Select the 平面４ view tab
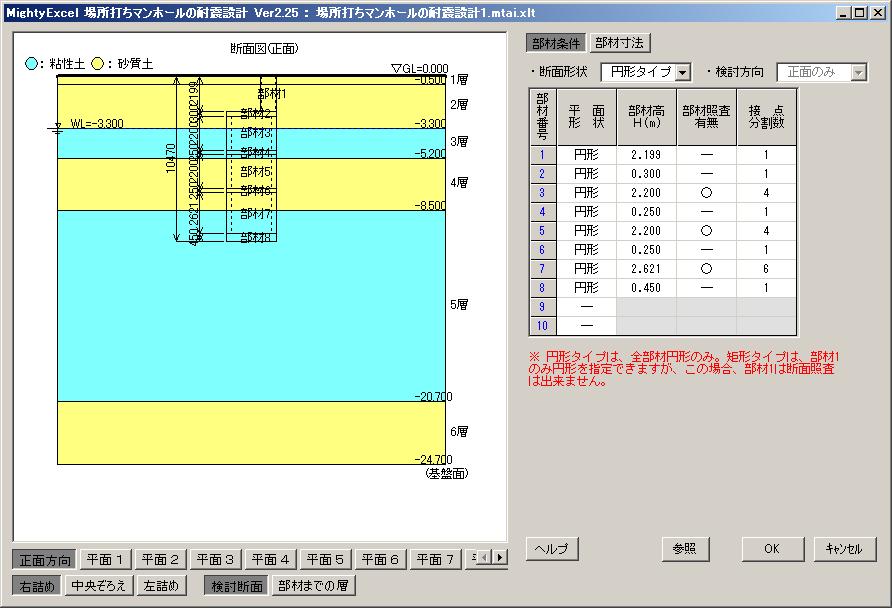Image resolution: width=892 pixels, height=608 pixels. tap(271, 560)
